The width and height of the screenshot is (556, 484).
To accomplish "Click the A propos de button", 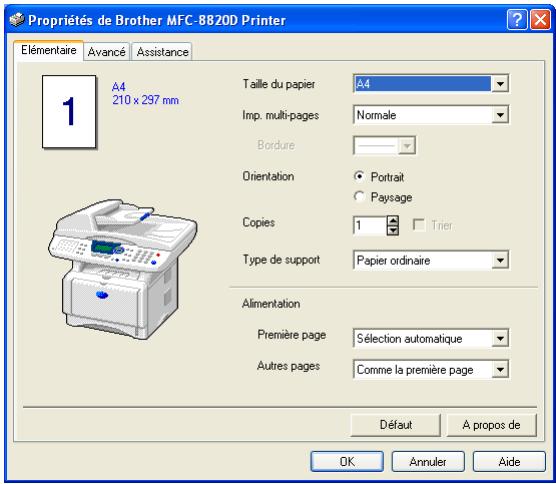I will (x=491, y=424).
